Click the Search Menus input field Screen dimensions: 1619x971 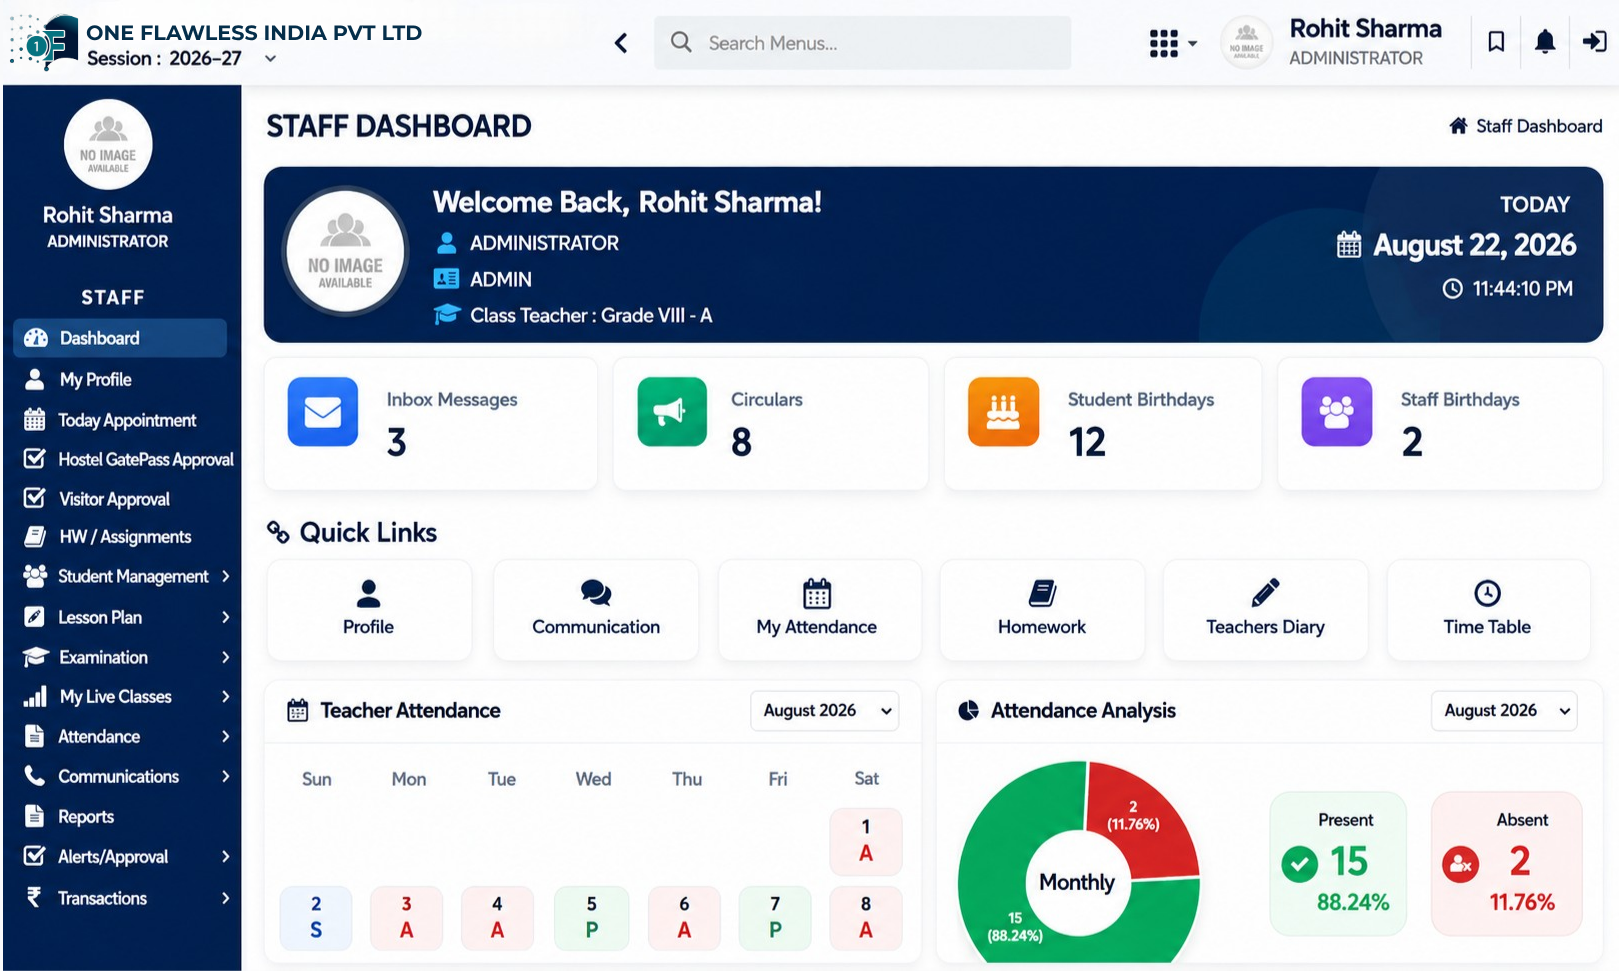click(x=862, y=43)
